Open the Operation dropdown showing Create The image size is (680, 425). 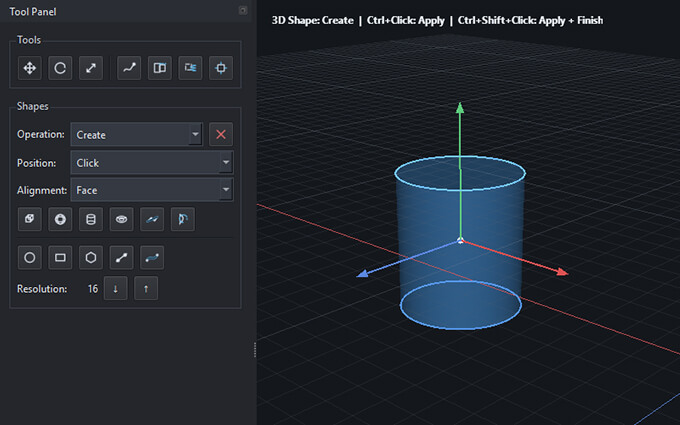(x=136, y=135)
